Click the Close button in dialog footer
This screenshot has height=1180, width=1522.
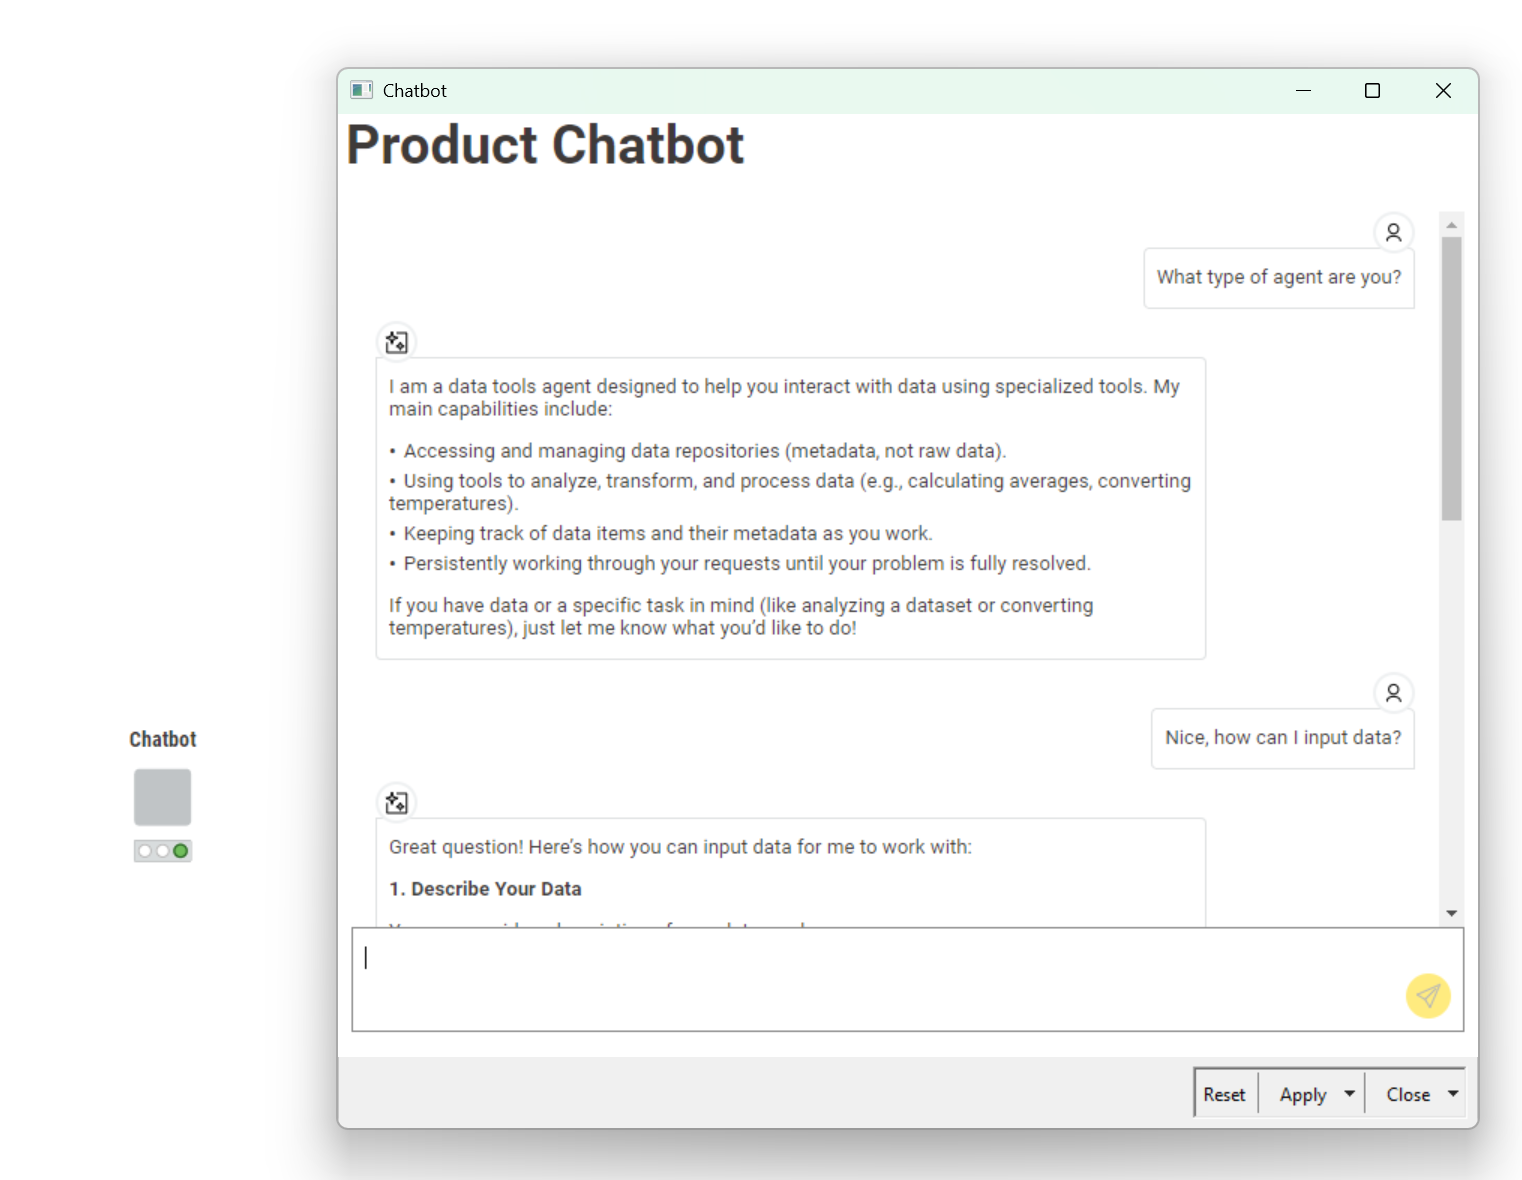tap(1408, 1094)
